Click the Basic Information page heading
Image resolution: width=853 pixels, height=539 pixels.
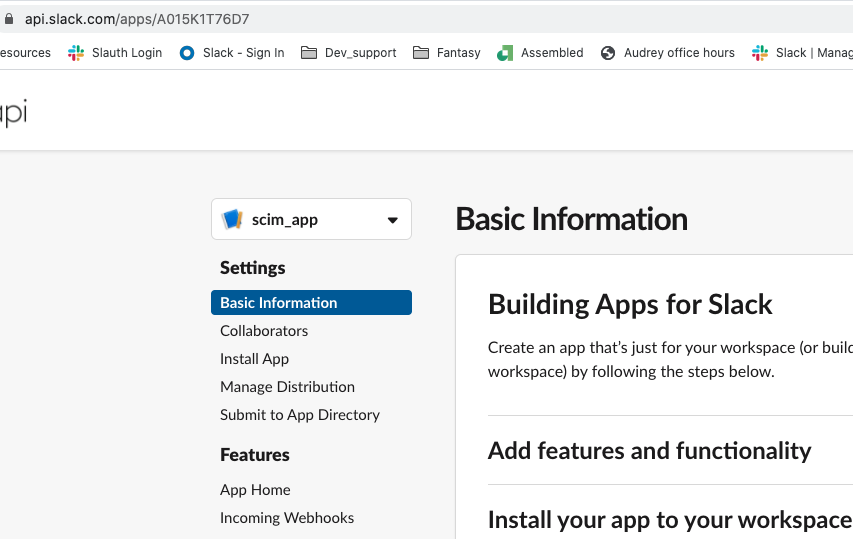[x=571, y=219]
